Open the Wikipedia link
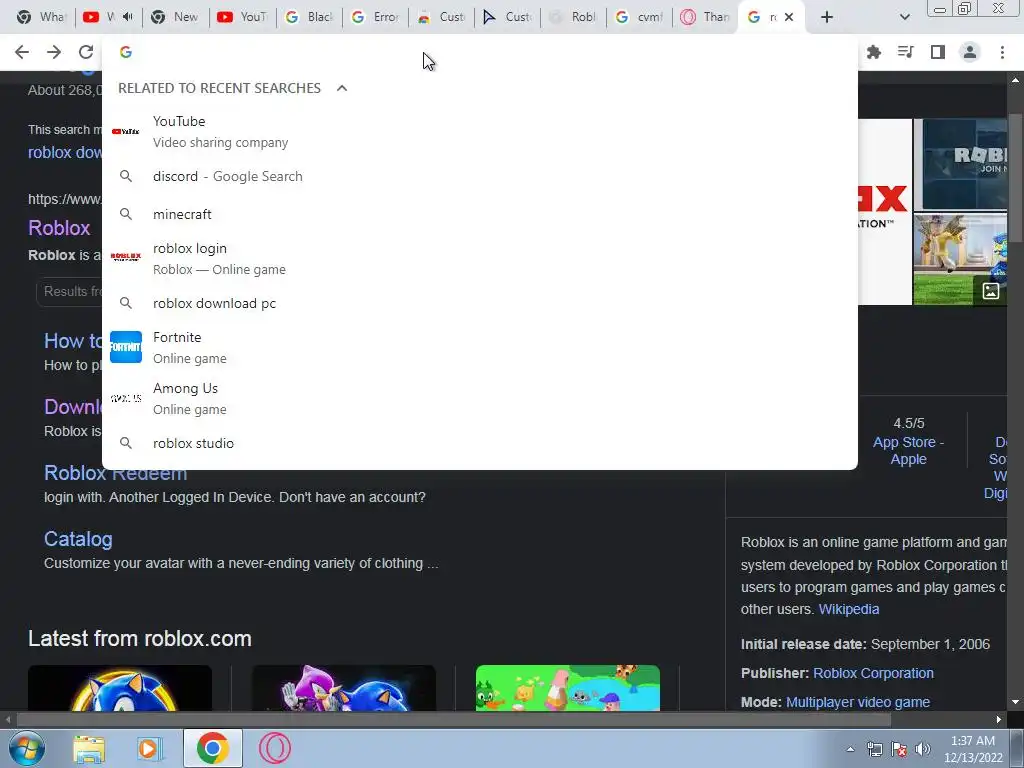This screenshot has height=768, width=1024. click(x=848, y=609)
